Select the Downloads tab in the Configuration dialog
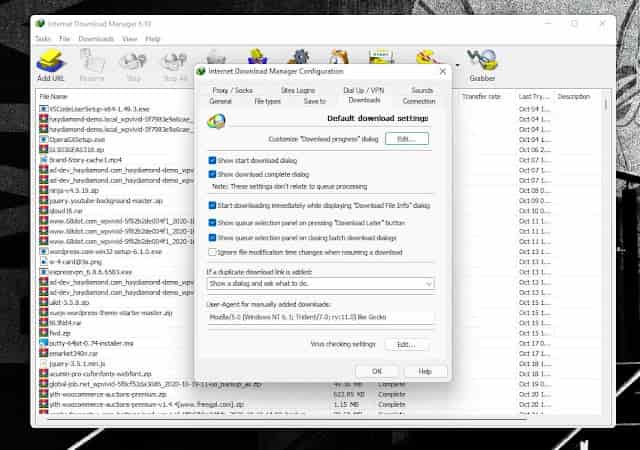The height and width of the screenshot is (450, 640). pos(364,100)
